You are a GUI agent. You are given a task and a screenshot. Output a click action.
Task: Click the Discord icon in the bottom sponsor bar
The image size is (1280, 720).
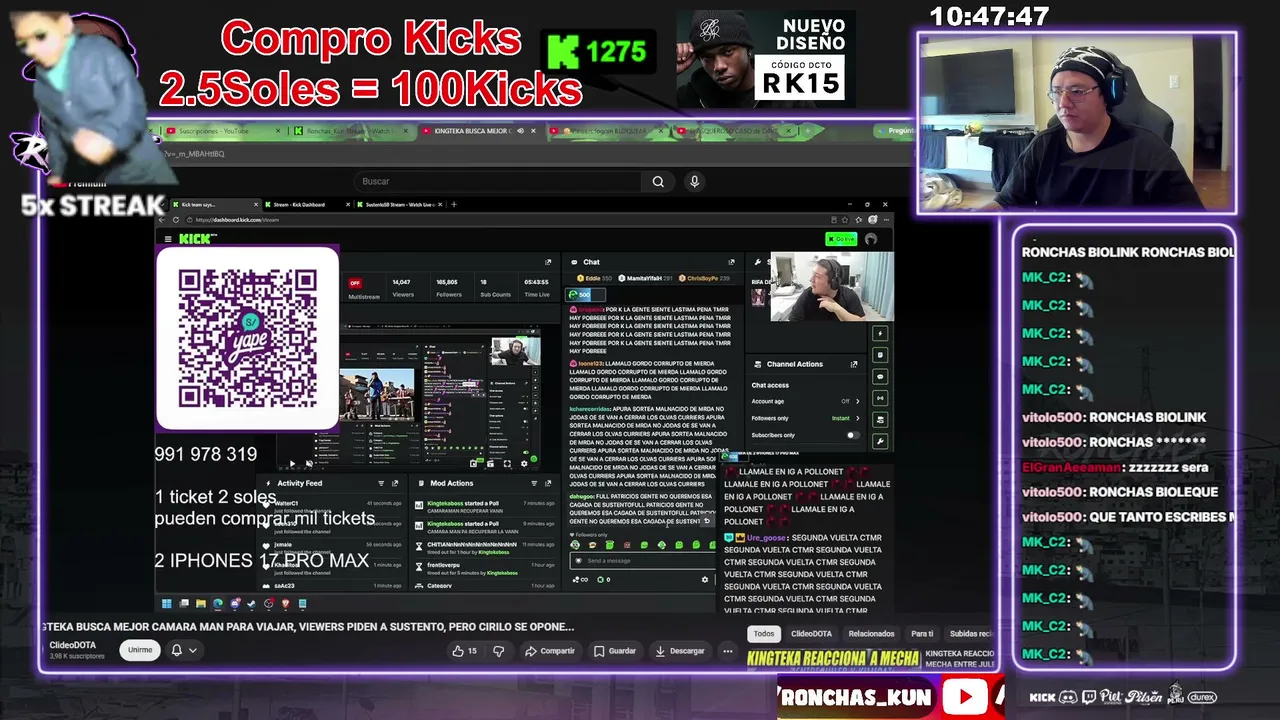tap(1068, 697)
